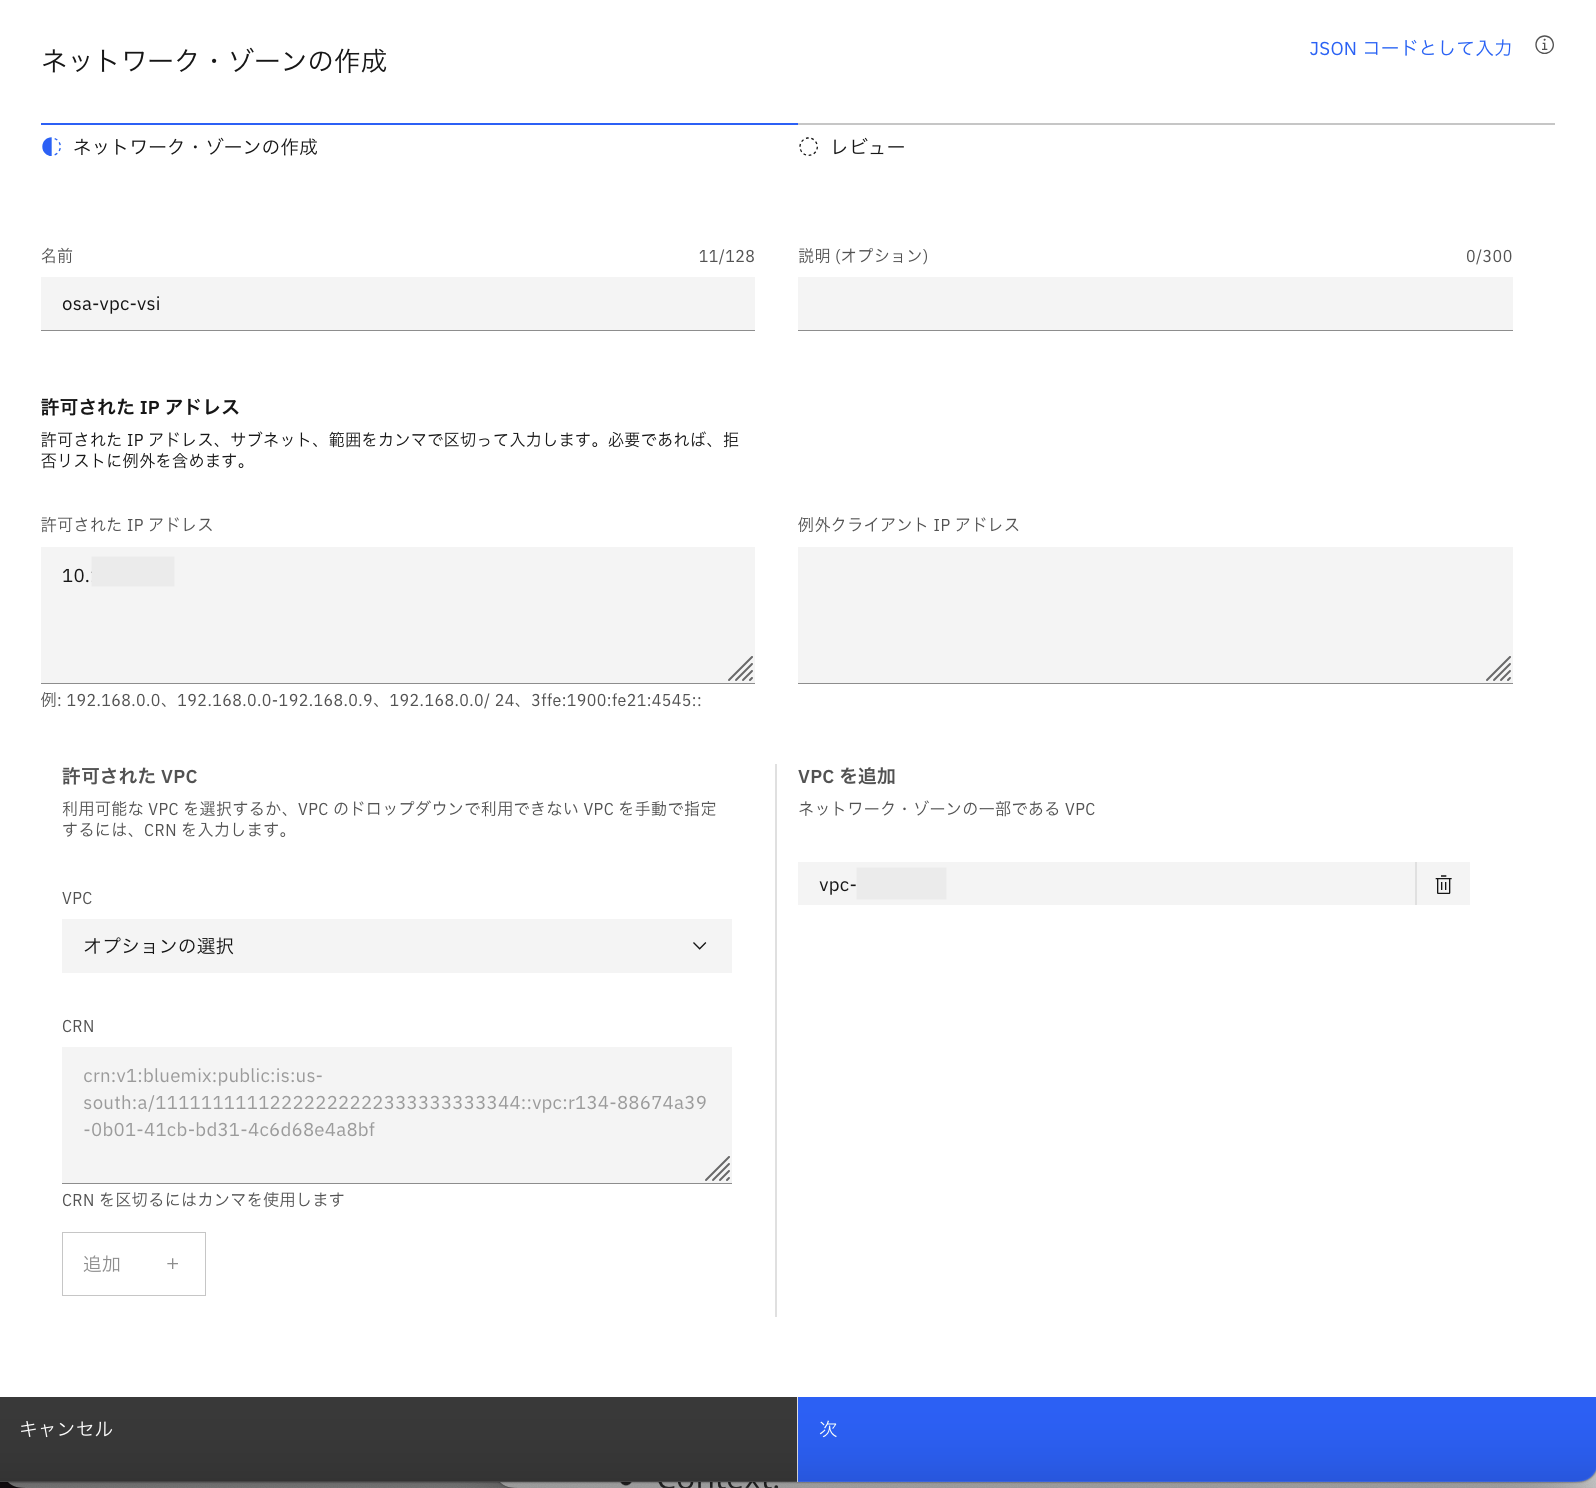Click the 許可された VPC heading
1596x1488 pixels.
[130, 776]
